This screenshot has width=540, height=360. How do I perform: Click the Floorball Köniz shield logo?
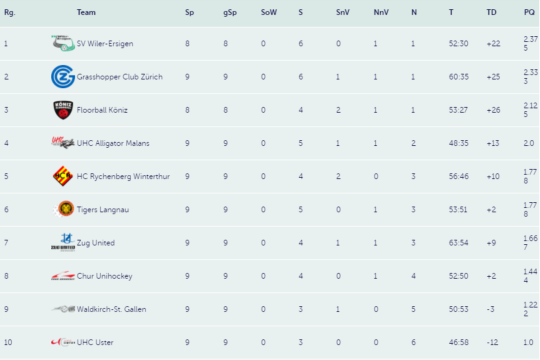[x=63, y=110]
